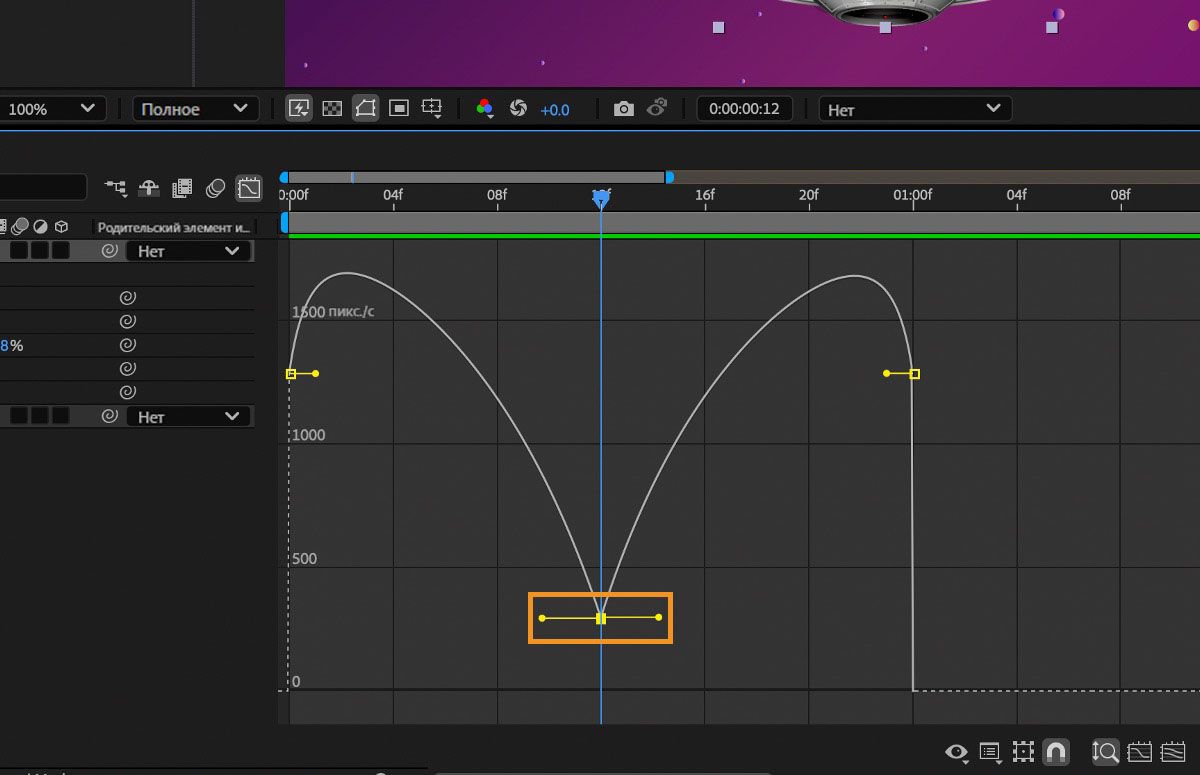Toggle Auto-zoom graph height magnifier button
The image size is (1200, 775).
coord(1105,752)
